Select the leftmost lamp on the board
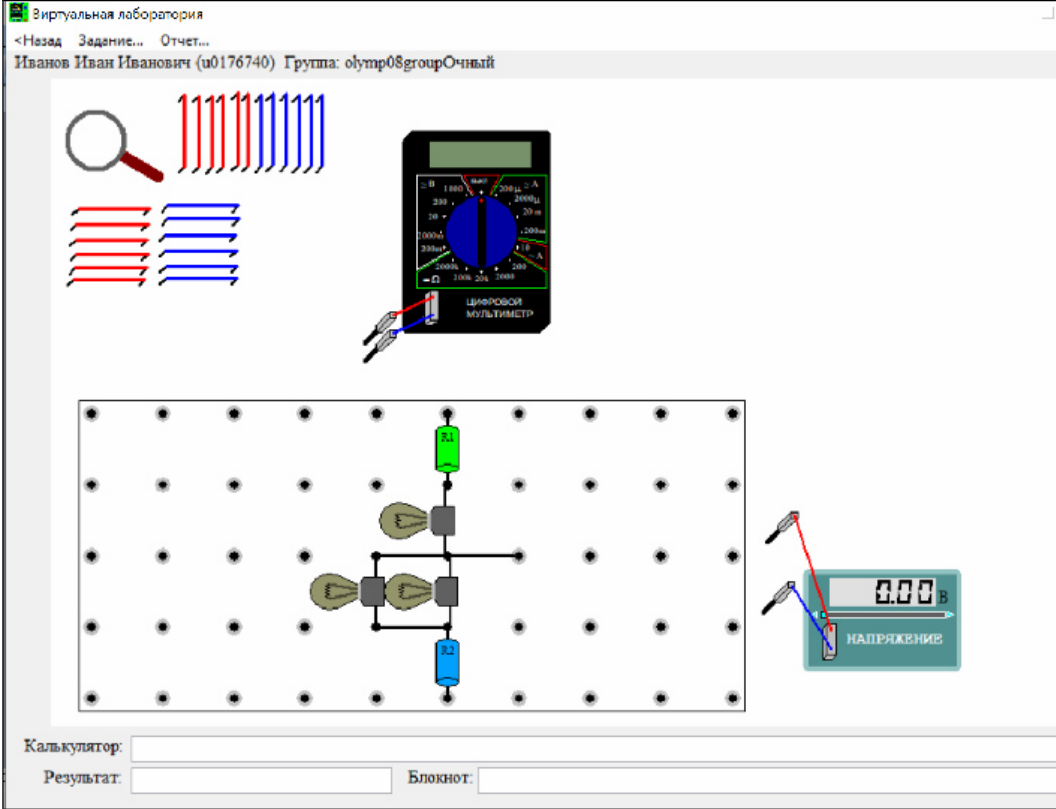Image resolution: width=1056 pixels, height=809 pixels. pyautogui.click(x=347, y=591)
